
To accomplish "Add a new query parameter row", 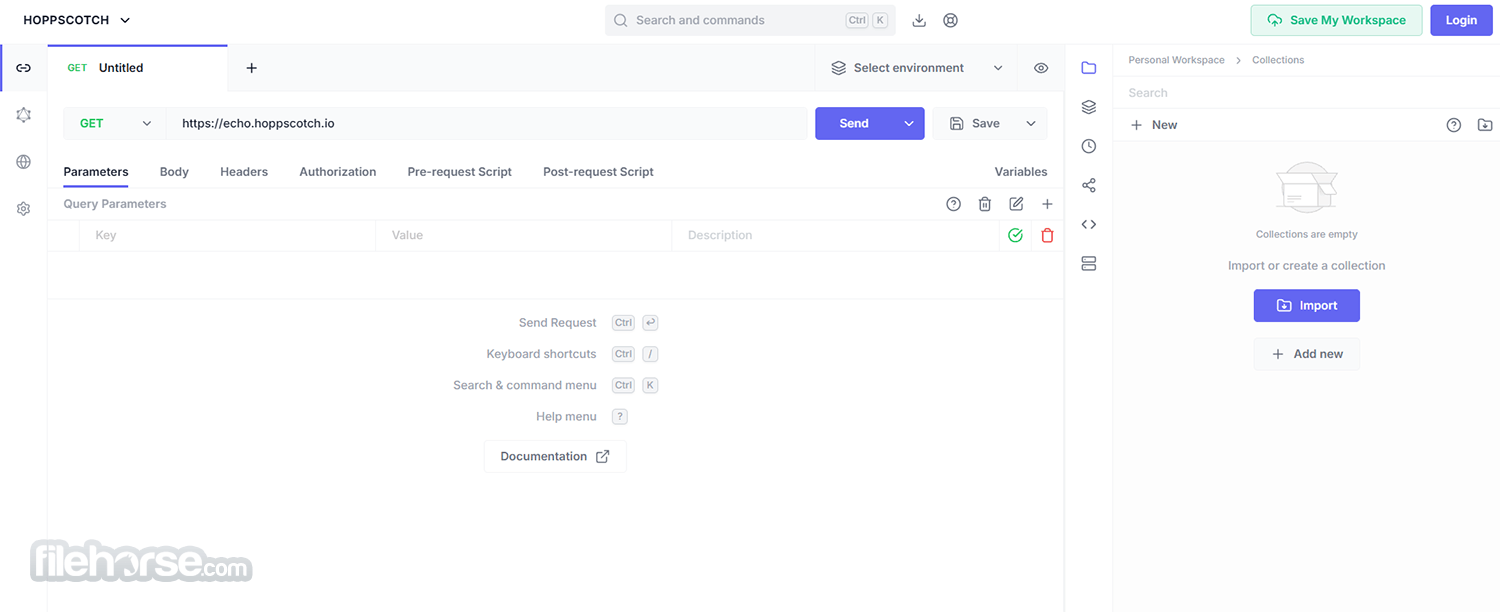I will pos(1047,204).
